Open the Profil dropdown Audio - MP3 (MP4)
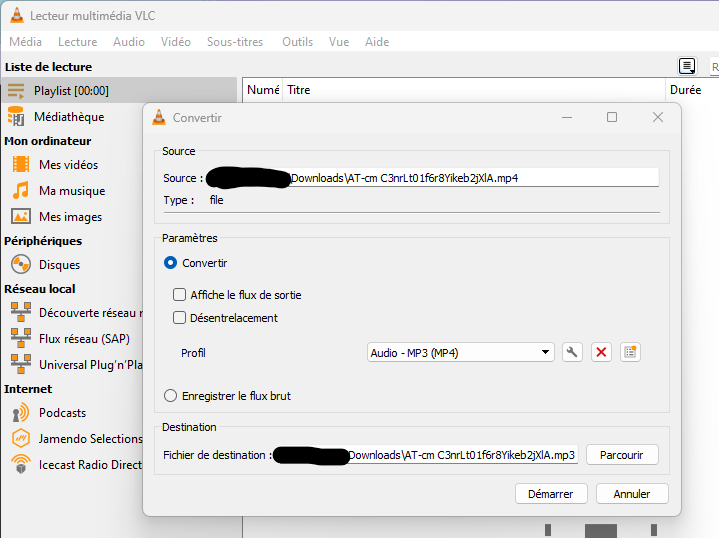The width and height of the screenshot is (719, 538). pos(460,353)
